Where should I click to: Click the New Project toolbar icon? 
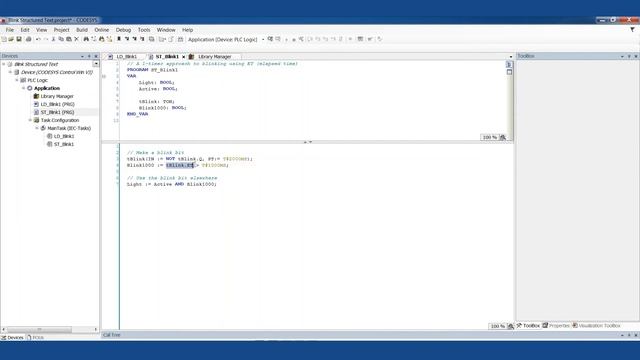coord(4,39)
